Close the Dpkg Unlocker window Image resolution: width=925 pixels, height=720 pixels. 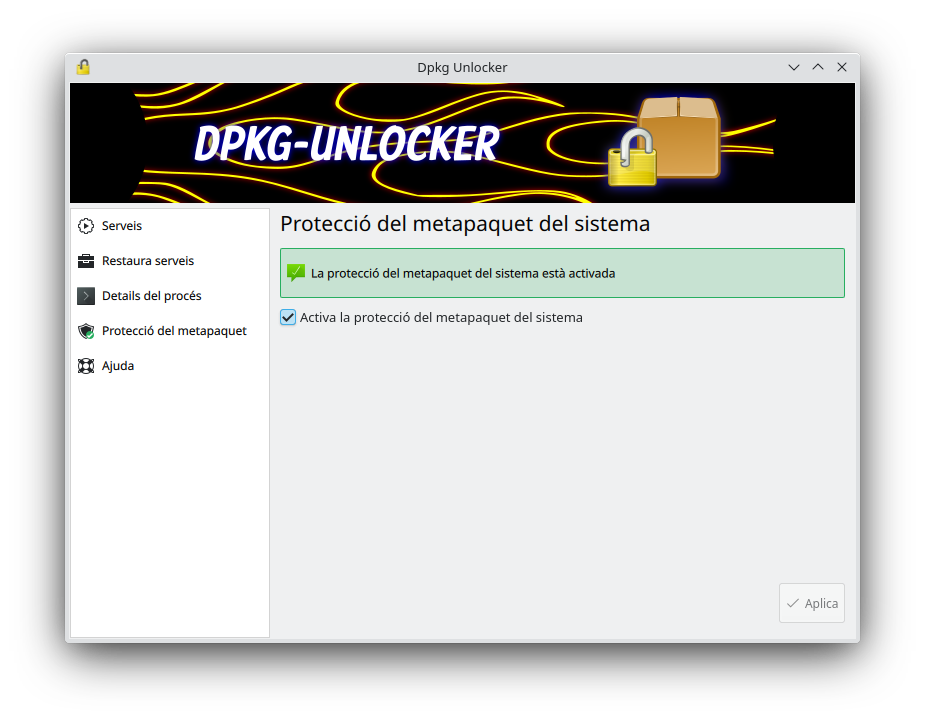point(842,67)
